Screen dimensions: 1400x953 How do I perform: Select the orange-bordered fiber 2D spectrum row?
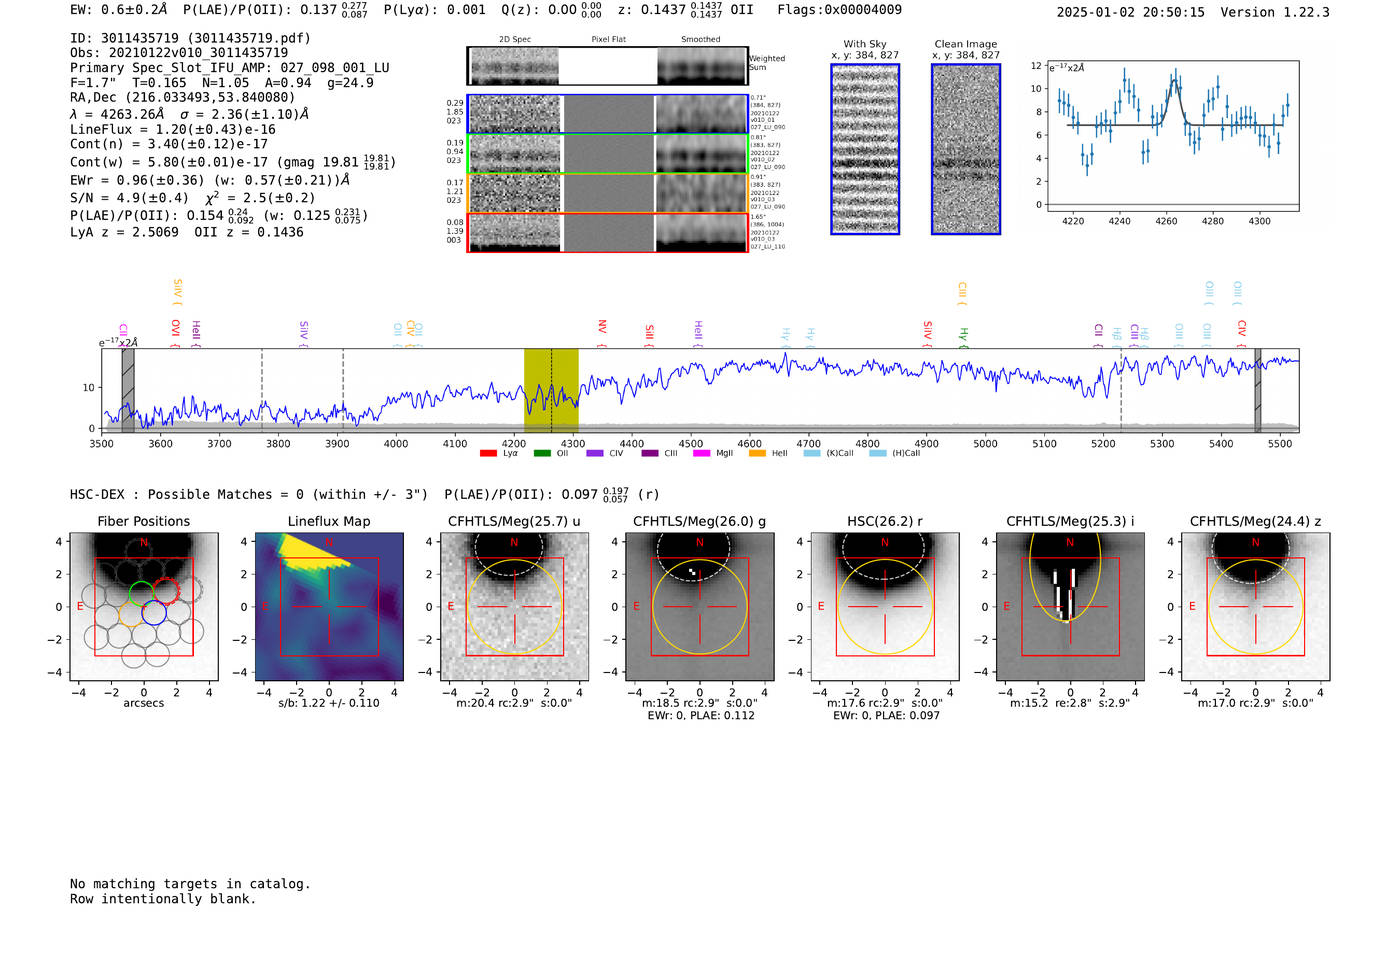[x=608, y=193]
